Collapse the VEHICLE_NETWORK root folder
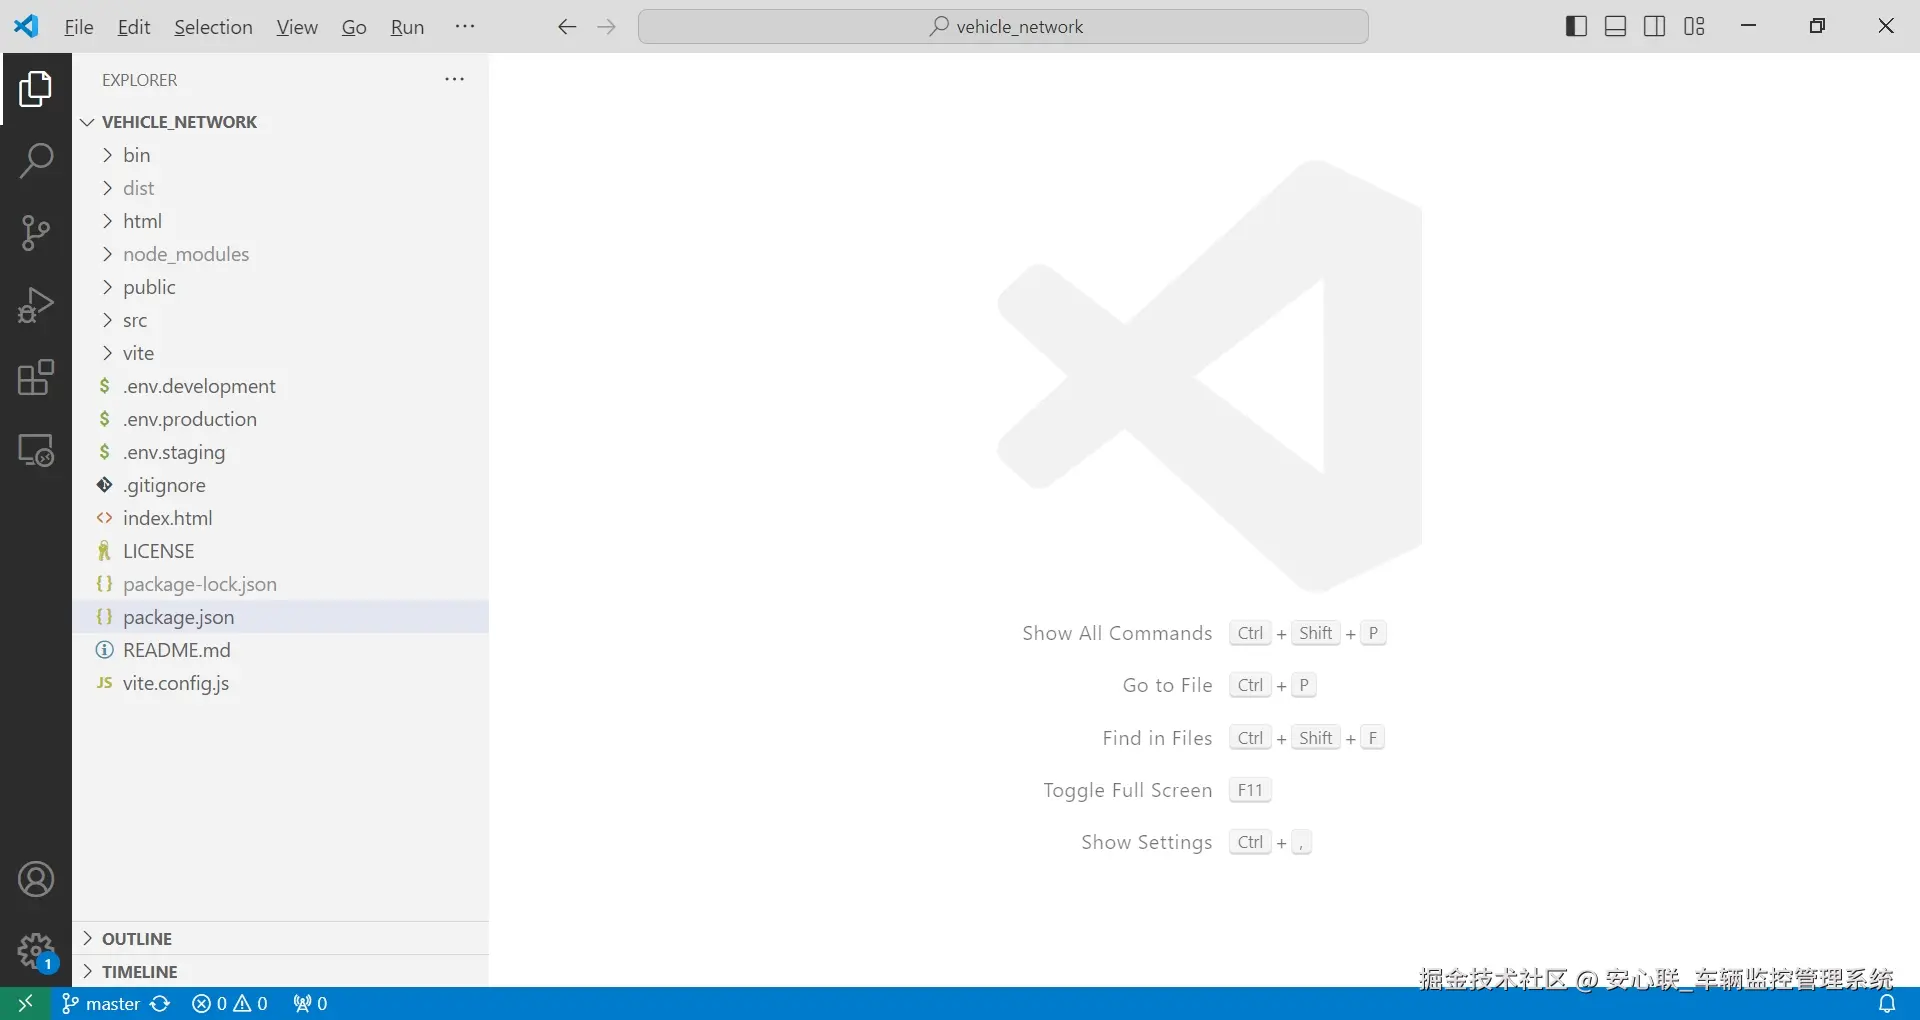Viewport: 1920px width, 1020px height. coord(281,122)
